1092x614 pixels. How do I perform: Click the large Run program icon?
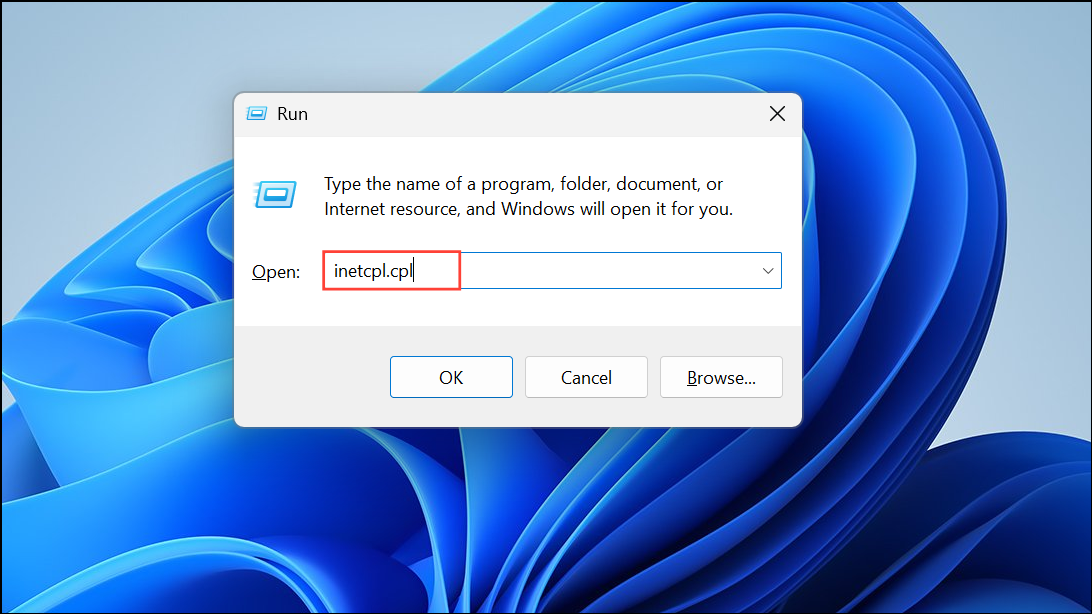pos(276,194)
